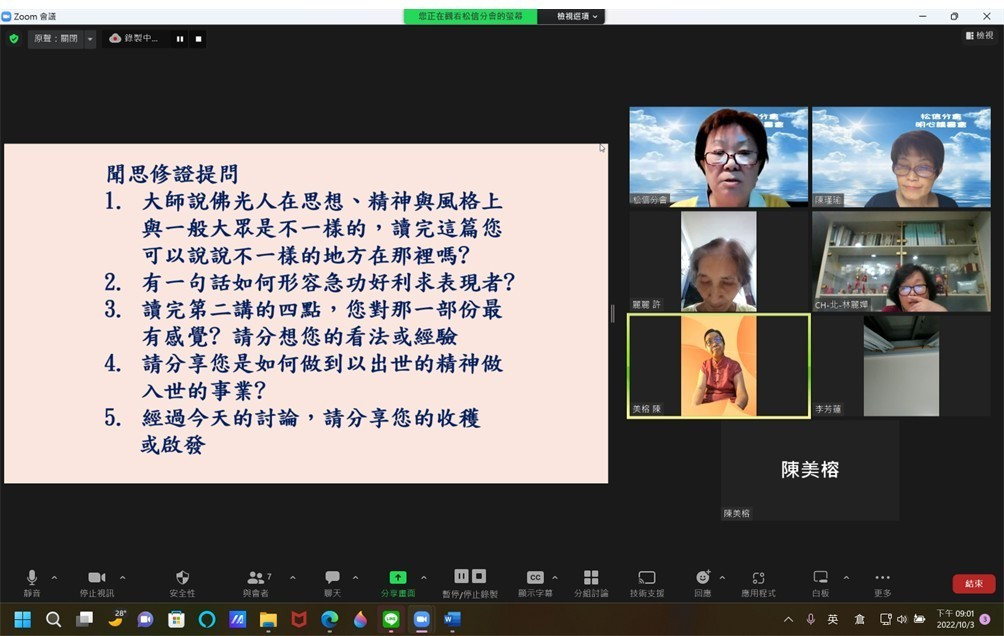Image resolution: width=1004 pixels, height=636 pixels.
Task: Mute the microphone in Zoom toolbar
Action: (x=32, y=578)
